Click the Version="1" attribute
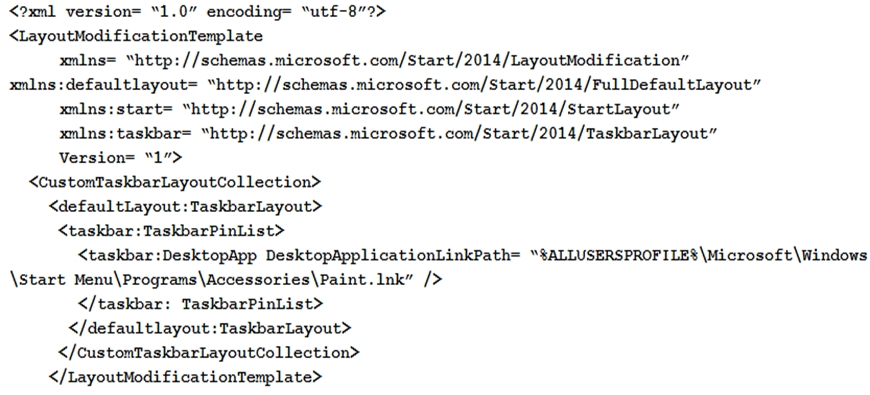This screenshot has width=870, height=395. tap(120, 158)
